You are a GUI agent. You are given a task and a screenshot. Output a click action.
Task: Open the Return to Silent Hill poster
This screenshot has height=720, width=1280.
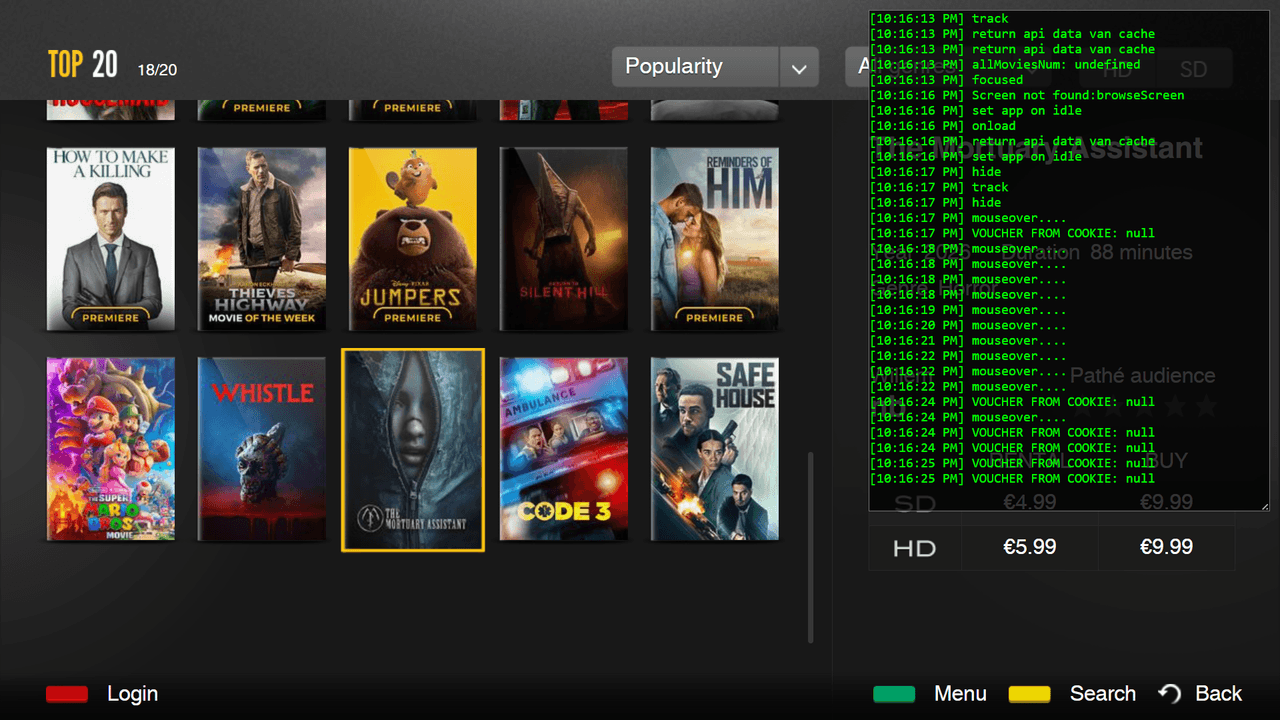pos(564,239)
